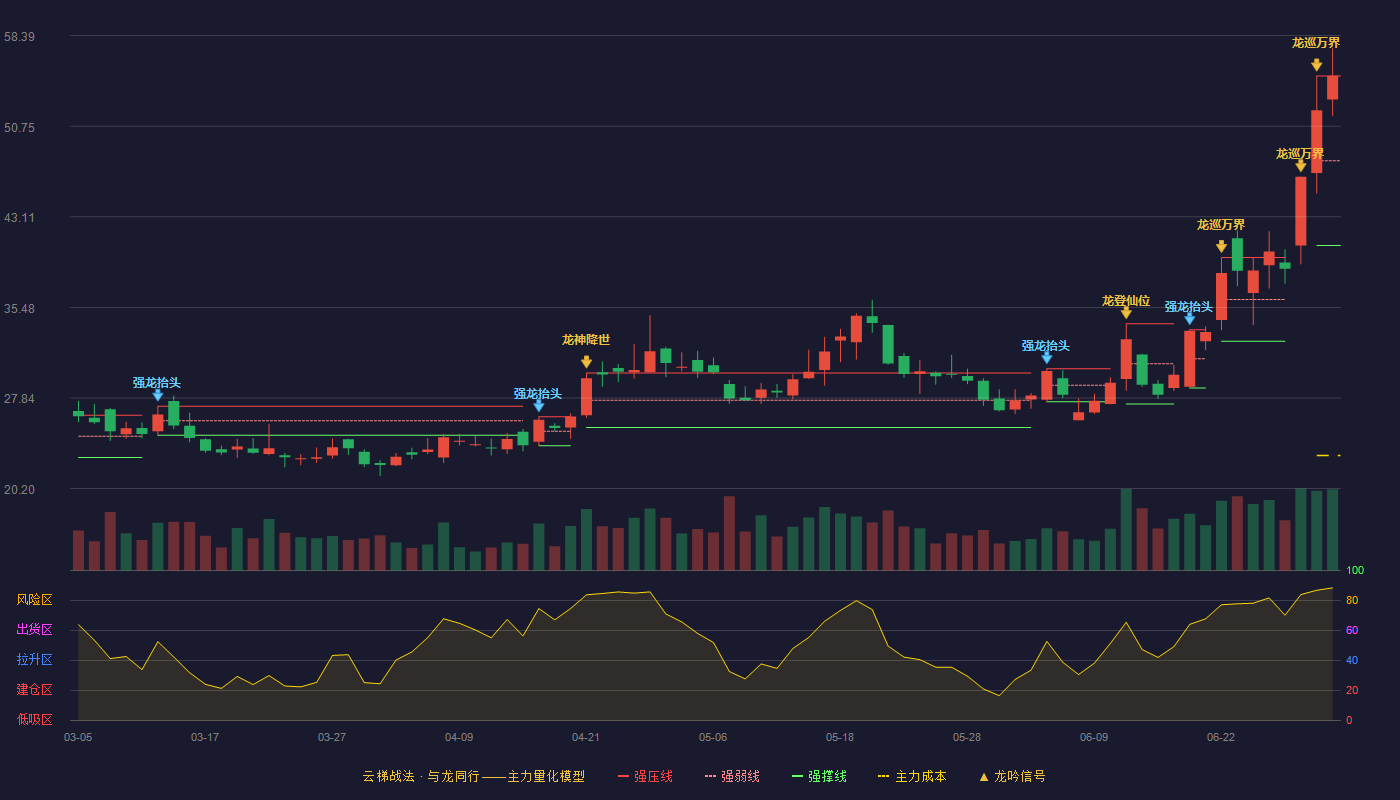Toggle the 强压线 legend entry
The width and height of the screenshot is (1400, 800).
pyautogui.click(x=645, y=776)
